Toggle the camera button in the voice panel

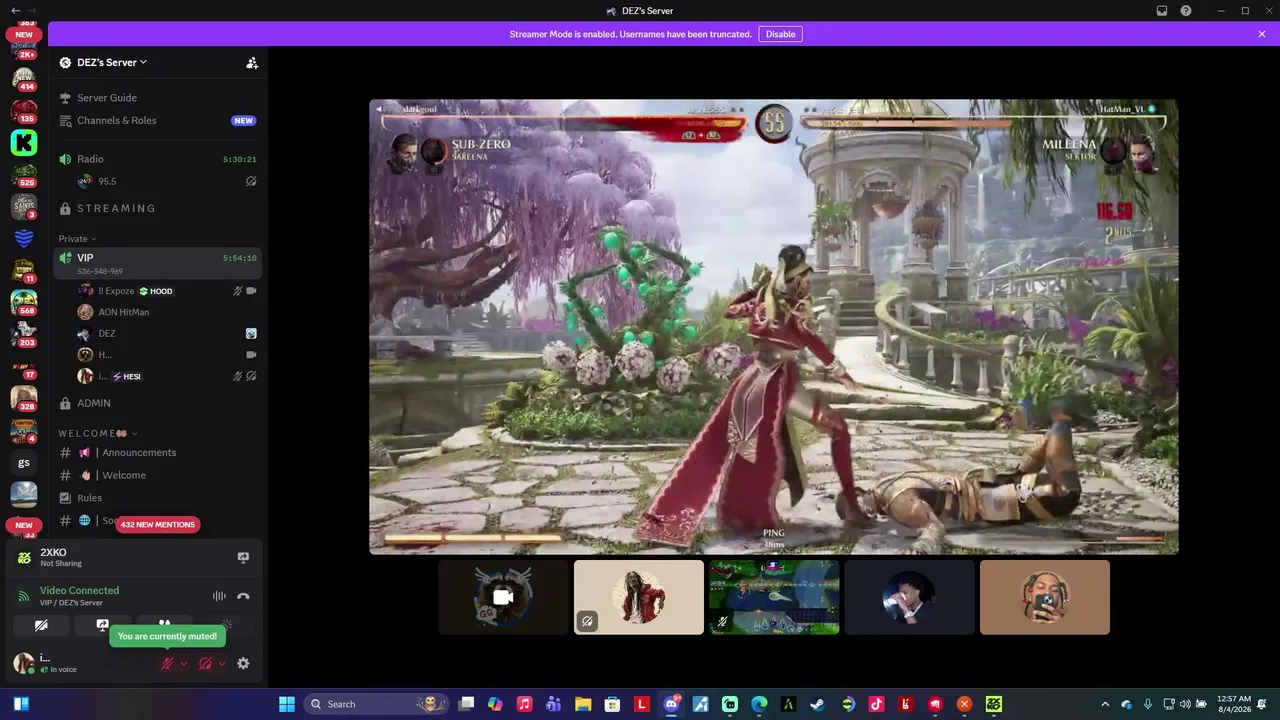pyautogui.click(x=41, y=625)
